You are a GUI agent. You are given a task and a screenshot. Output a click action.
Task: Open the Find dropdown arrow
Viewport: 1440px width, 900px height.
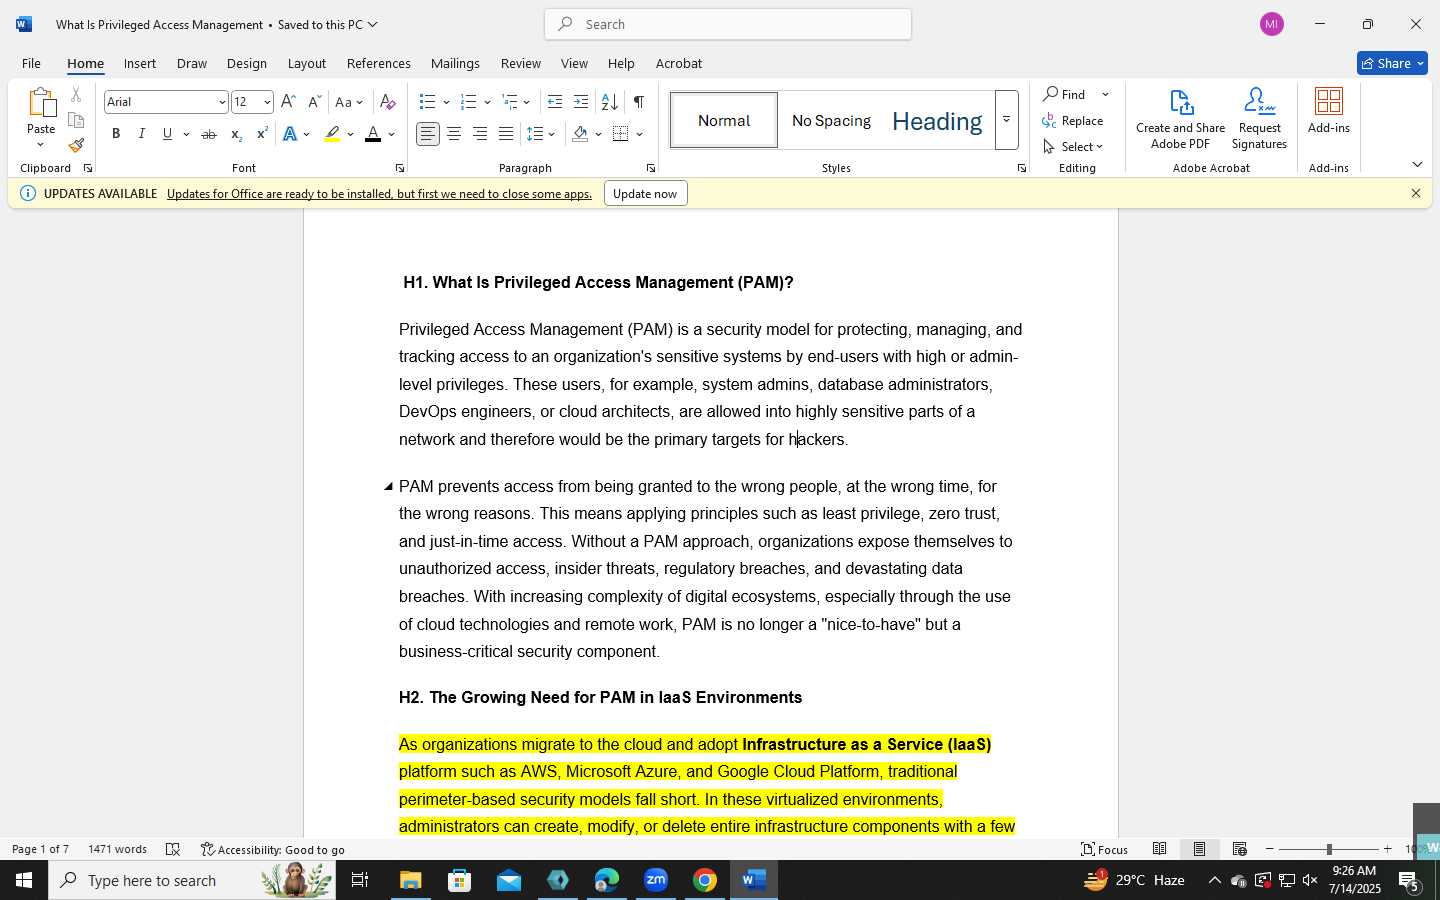(x=1105, y=94)
